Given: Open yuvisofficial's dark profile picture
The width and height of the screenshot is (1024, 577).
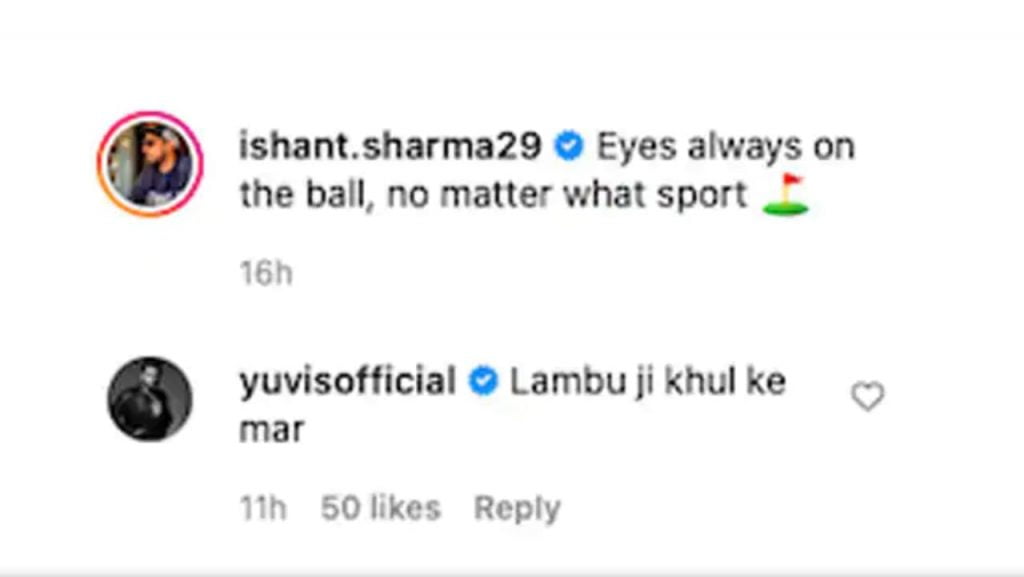Looking at the screenshot, I should tap(150, 399).
